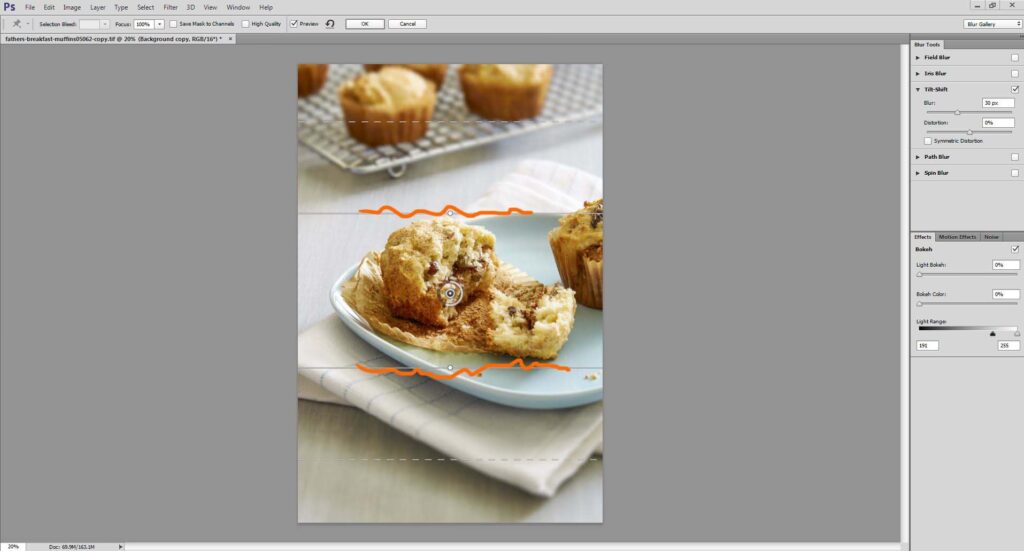This screenshot has height=551, width=1024.
Task: Open the Filter menu
Action: (x=171, y=7)
